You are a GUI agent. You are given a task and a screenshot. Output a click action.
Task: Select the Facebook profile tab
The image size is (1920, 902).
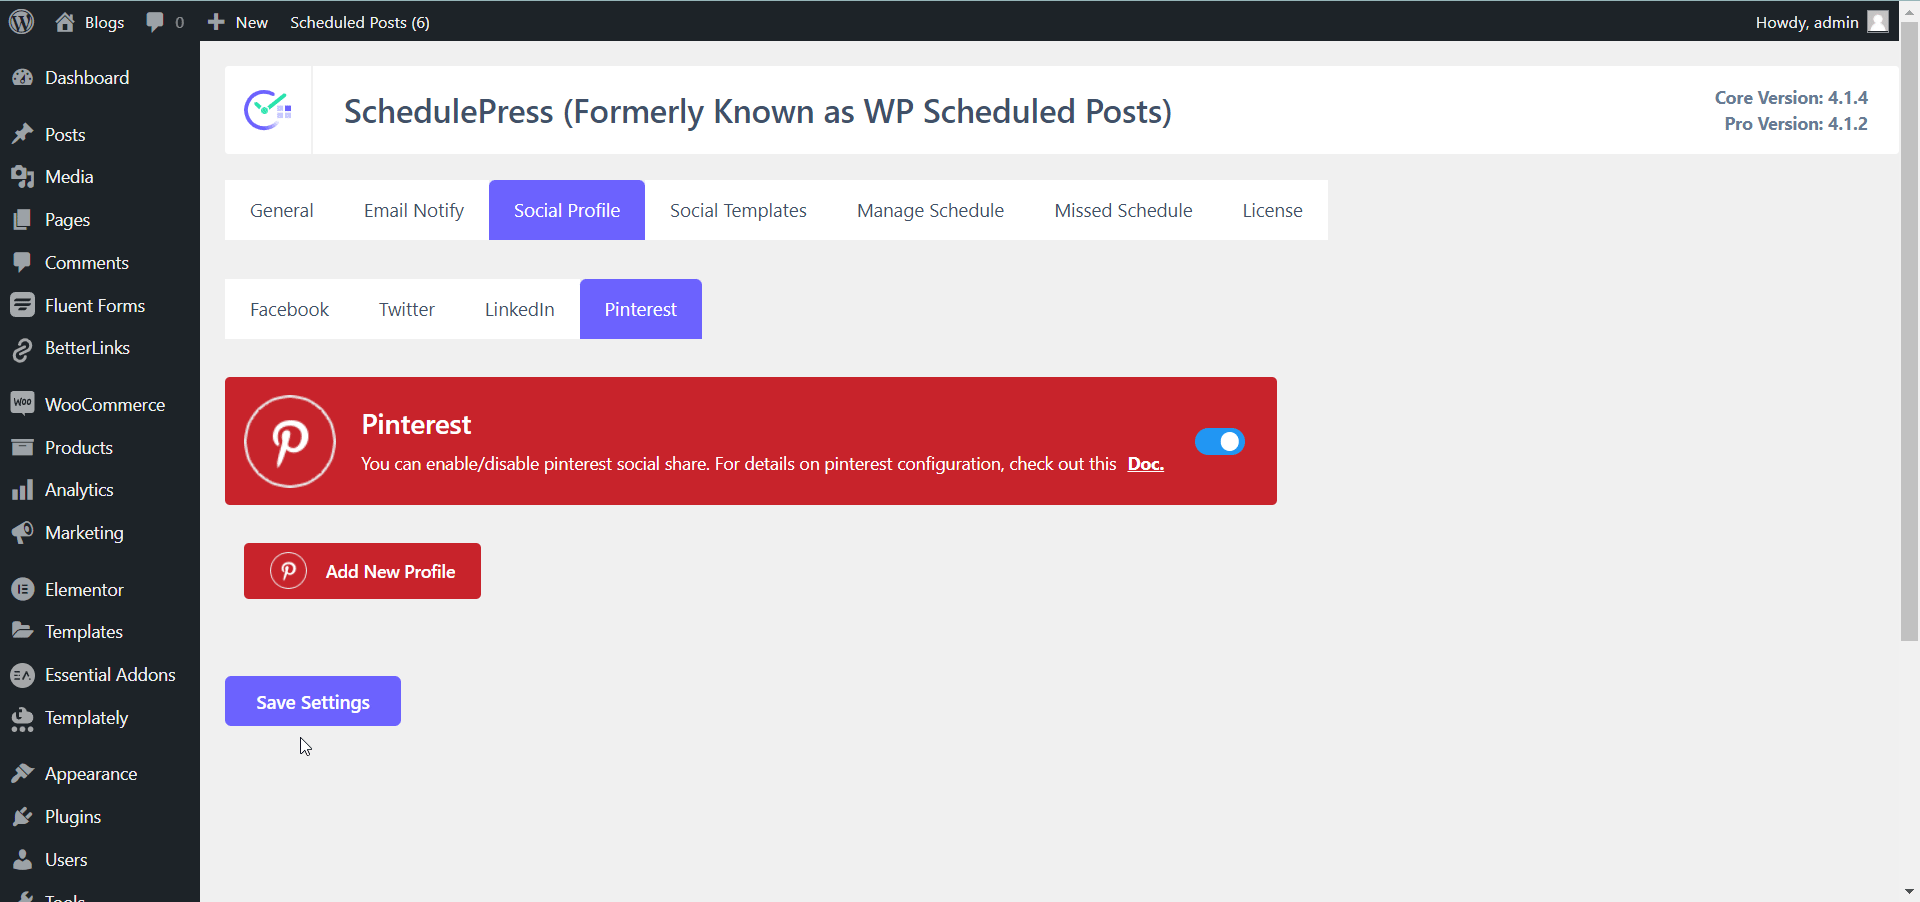289,309
